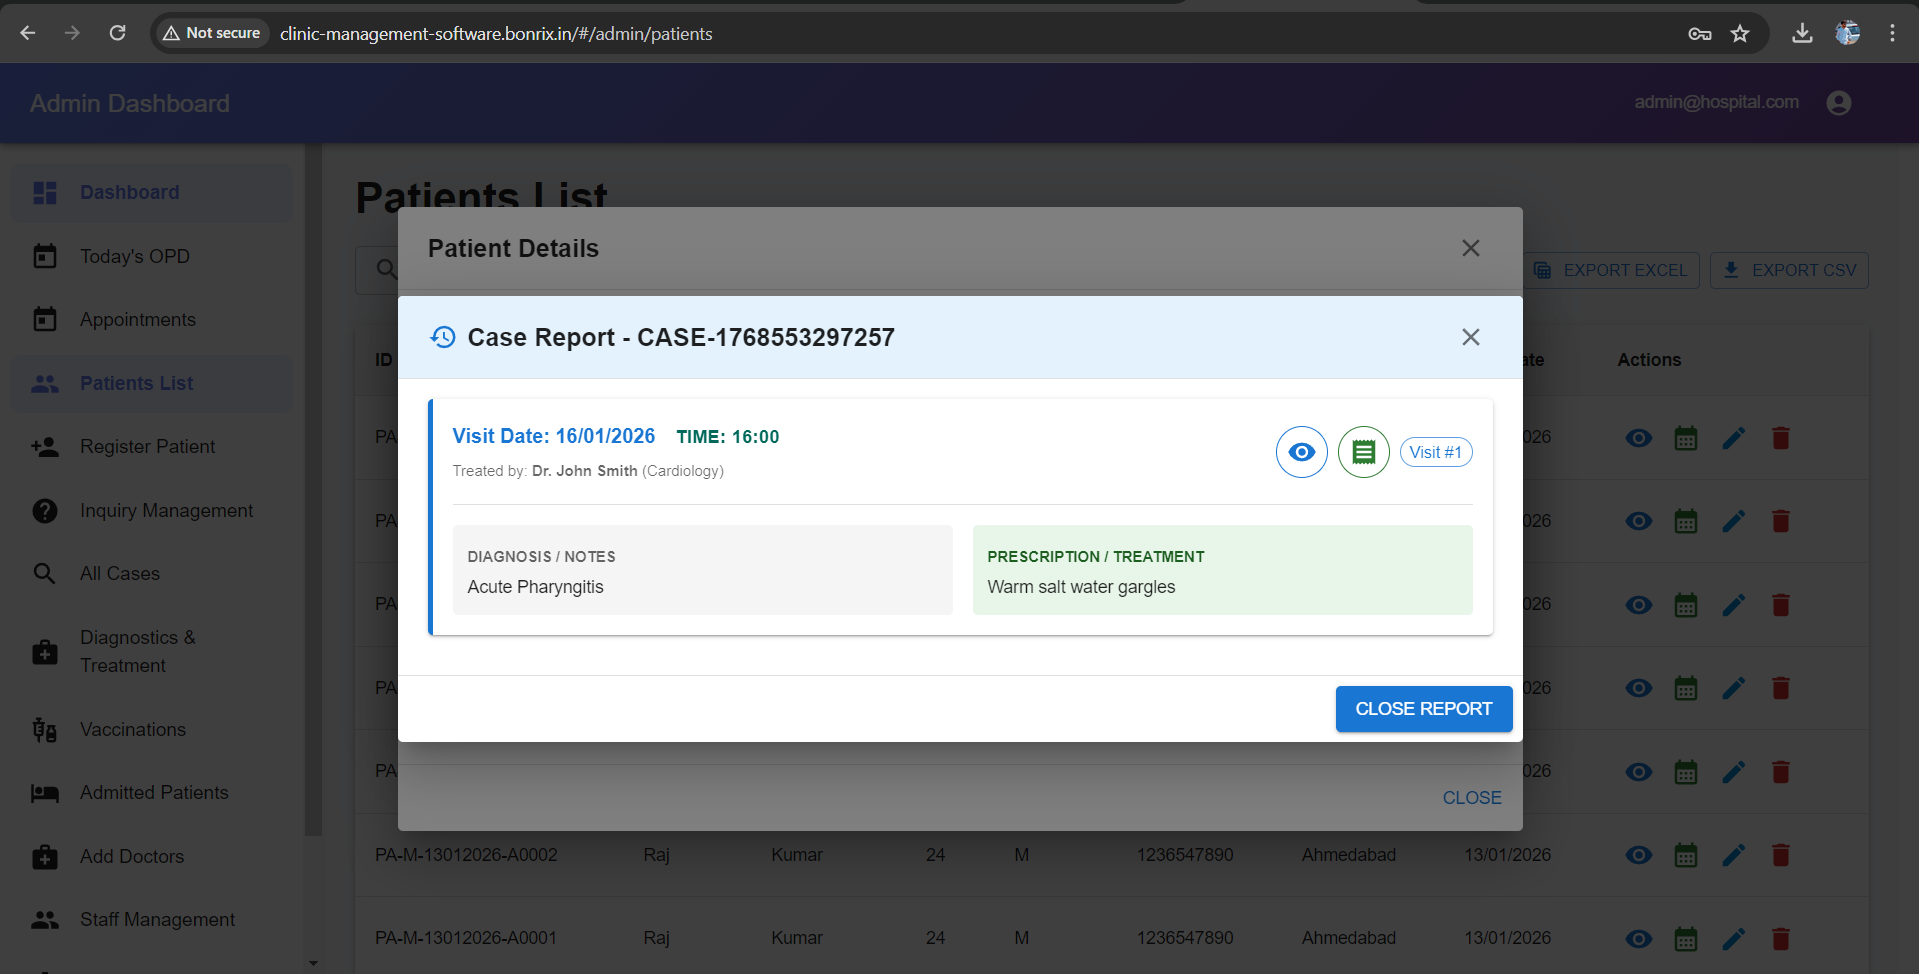Open the Chrome browser menu

click(x=1892, y=33)
